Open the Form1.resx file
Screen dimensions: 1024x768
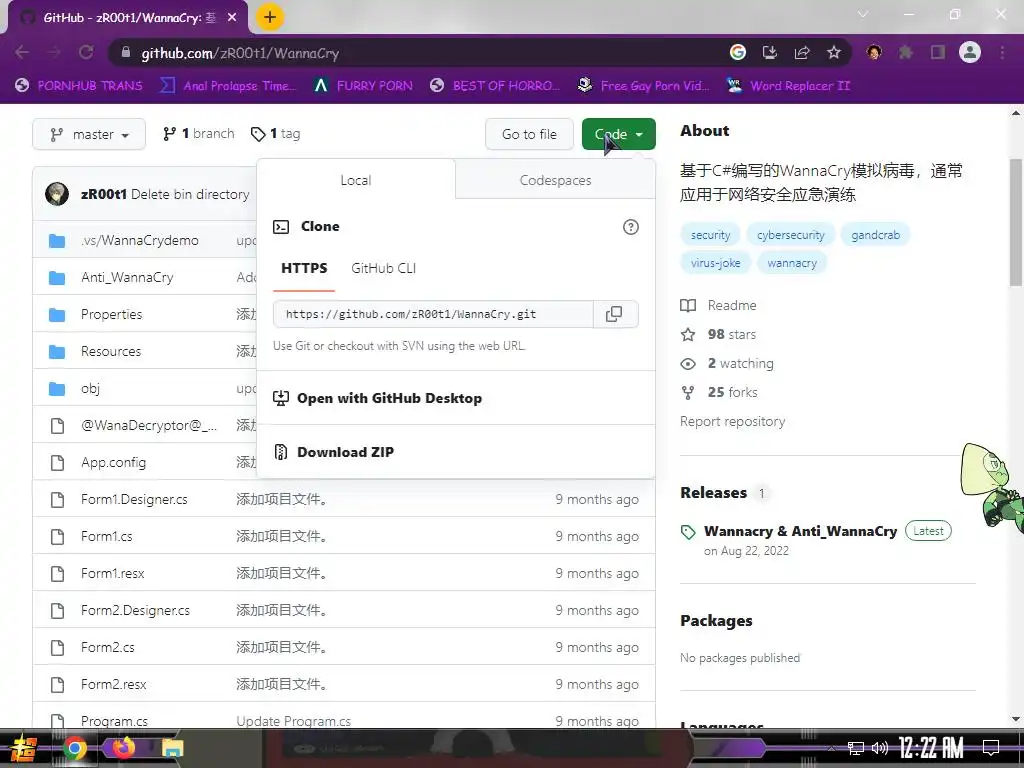(113, 573)
